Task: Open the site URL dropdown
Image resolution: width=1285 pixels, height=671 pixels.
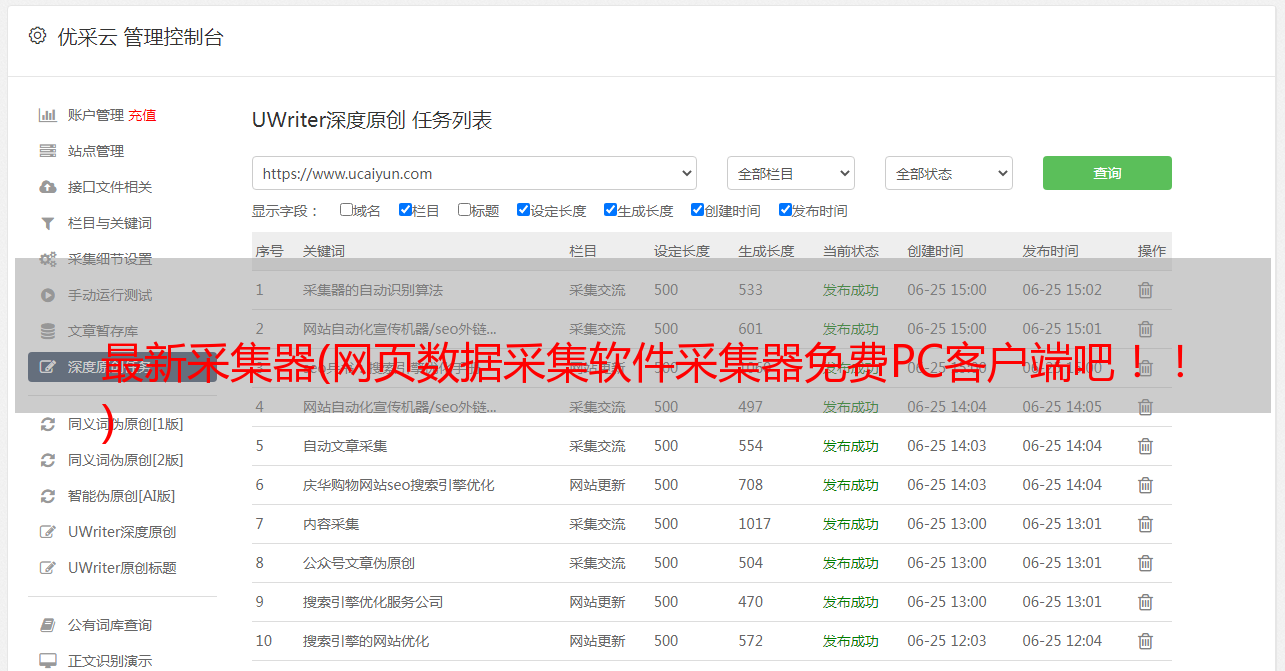Action: (474, 173)
